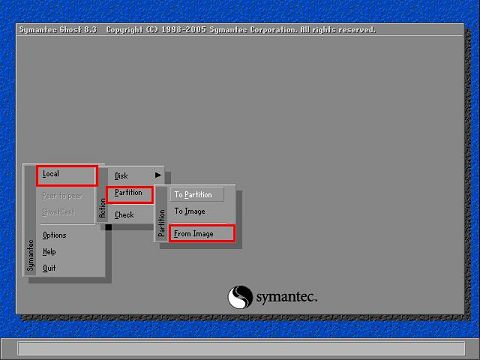
Task: Open the Disk submenu
Action: (121, 175)
